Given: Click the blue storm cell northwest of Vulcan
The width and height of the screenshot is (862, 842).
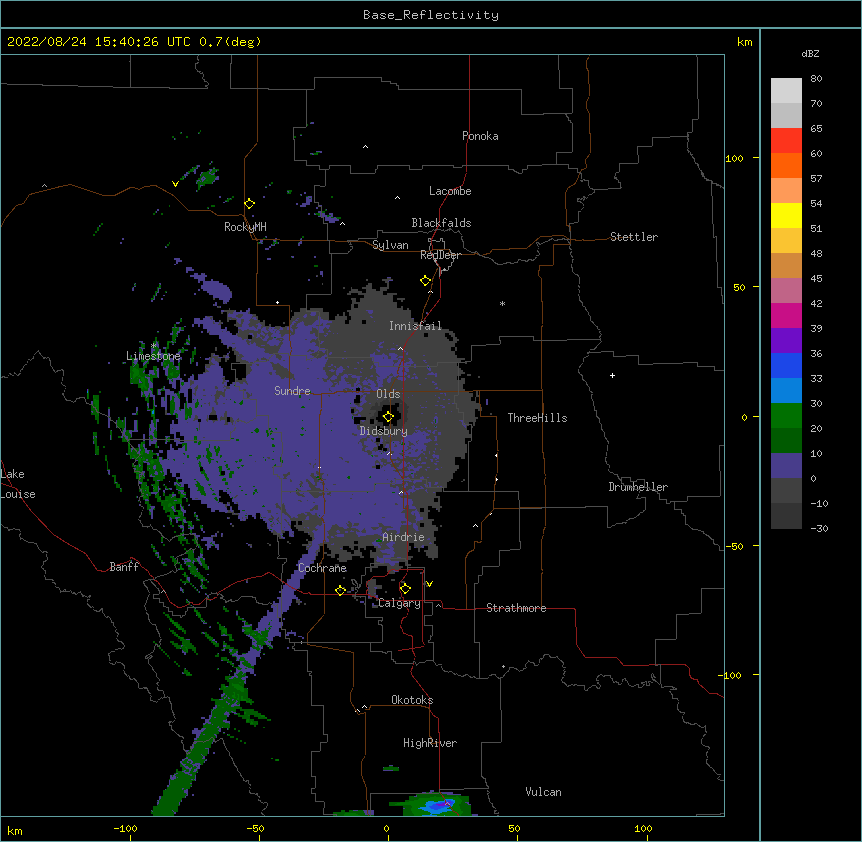Looking at the screenshot, I should tap(438, 806).
